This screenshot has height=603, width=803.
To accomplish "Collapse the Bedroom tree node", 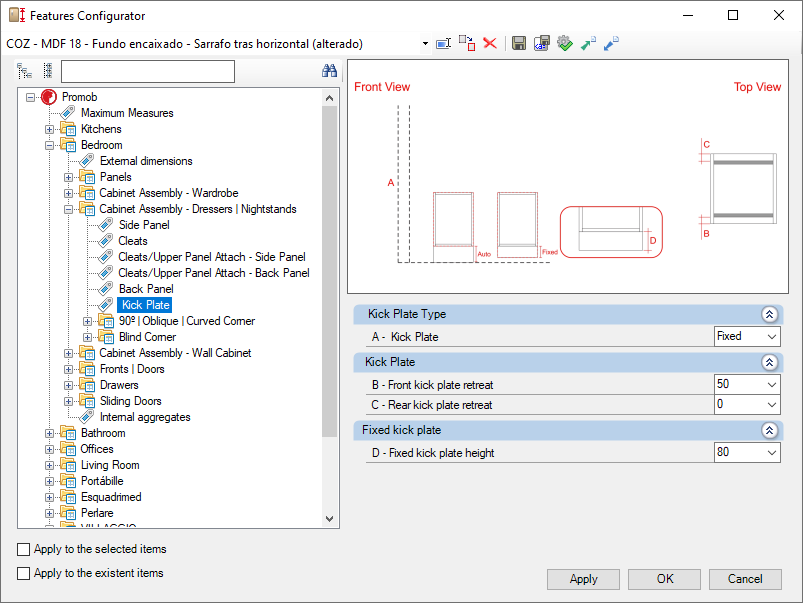I will tap(49, 145).
